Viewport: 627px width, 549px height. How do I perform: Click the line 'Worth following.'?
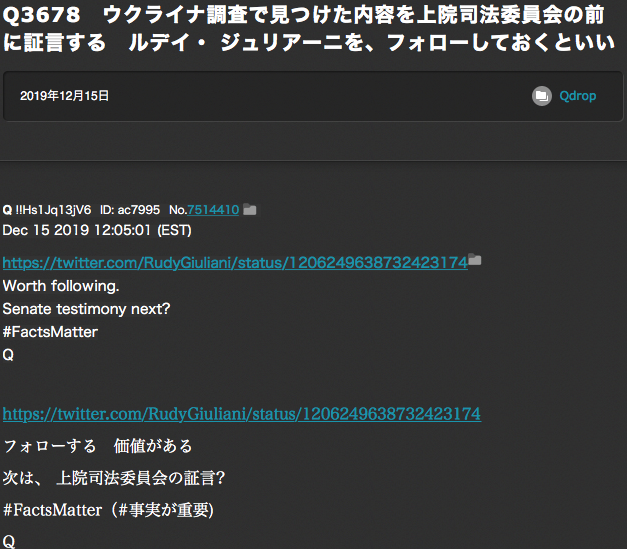[x=61, y=286]
